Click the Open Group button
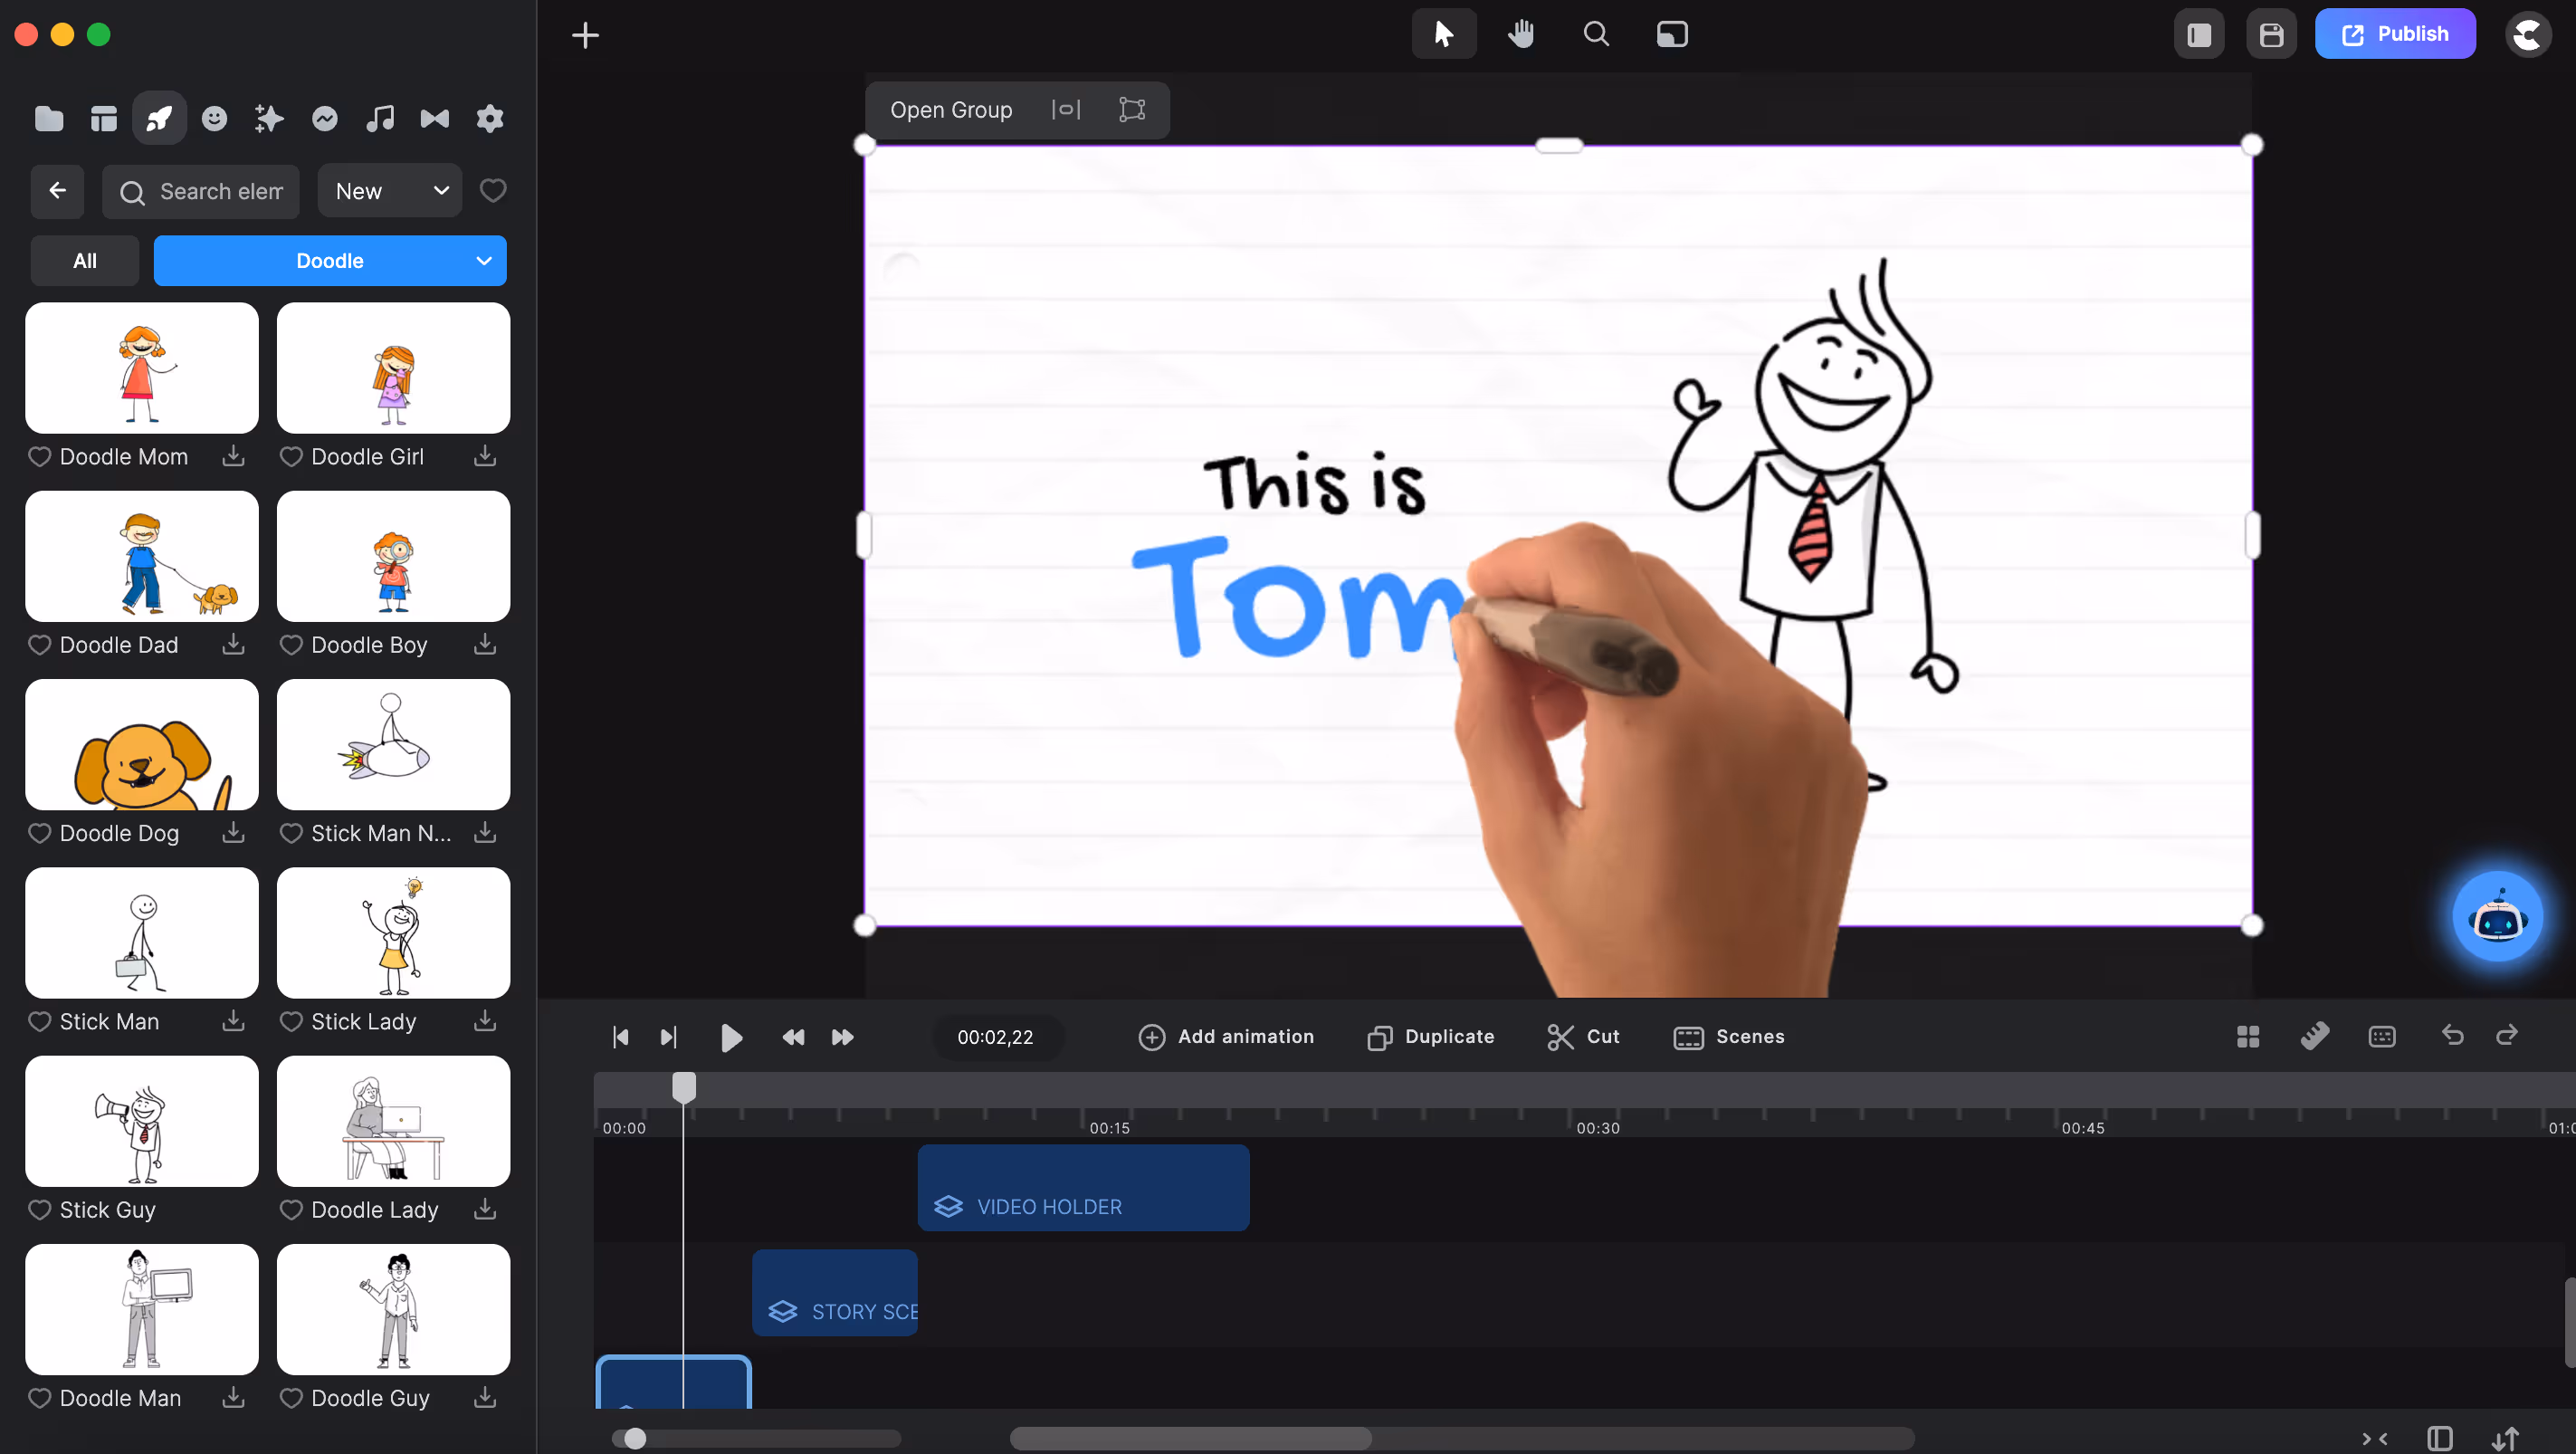Screen dimensions: 2576x1454 pos(951,110)
